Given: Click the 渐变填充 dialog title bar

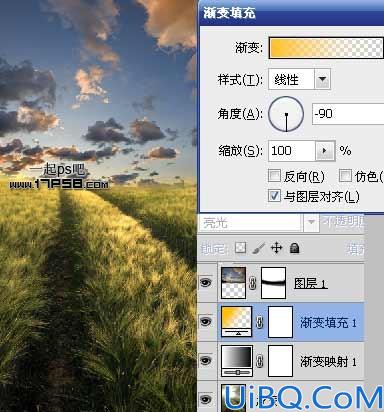Looking at the screenshot, I should pyautogui.click(x=292, y=13).
